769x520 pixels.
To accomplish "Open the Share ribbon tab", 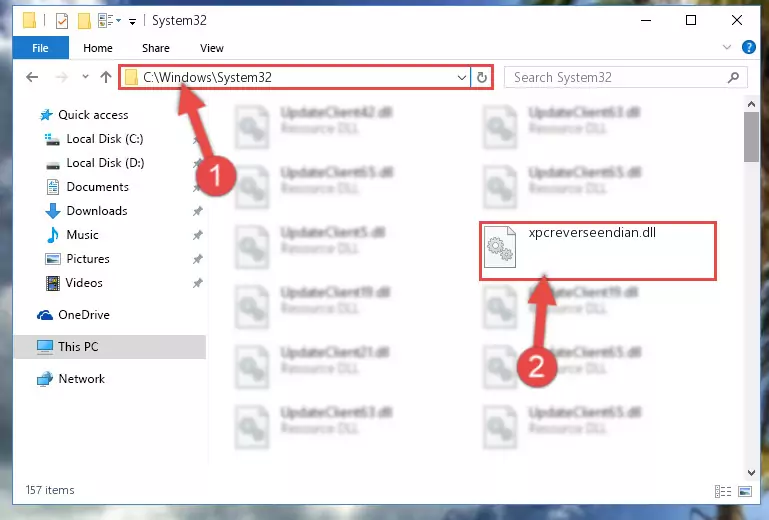I will point(155,48).
